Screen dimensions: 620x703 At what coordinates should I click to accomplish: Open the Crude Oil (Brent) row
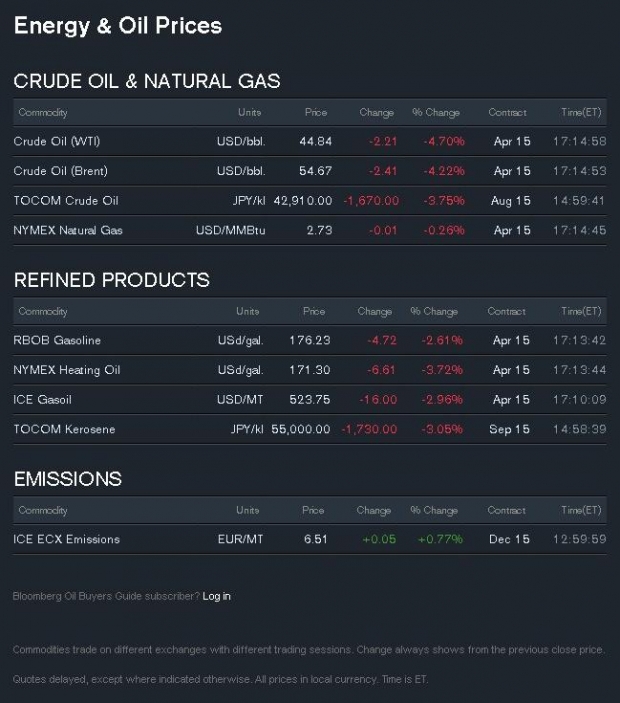(x=60, y=171)
